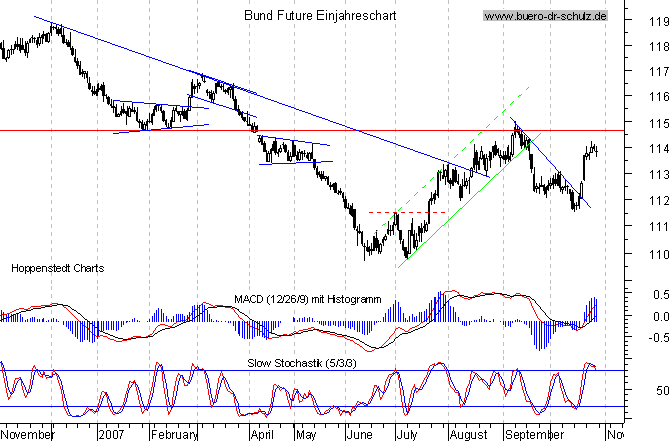Viewport: 672px width, 441px height.
Task: Click the price axis value 118
Action: tap(659, 46)
